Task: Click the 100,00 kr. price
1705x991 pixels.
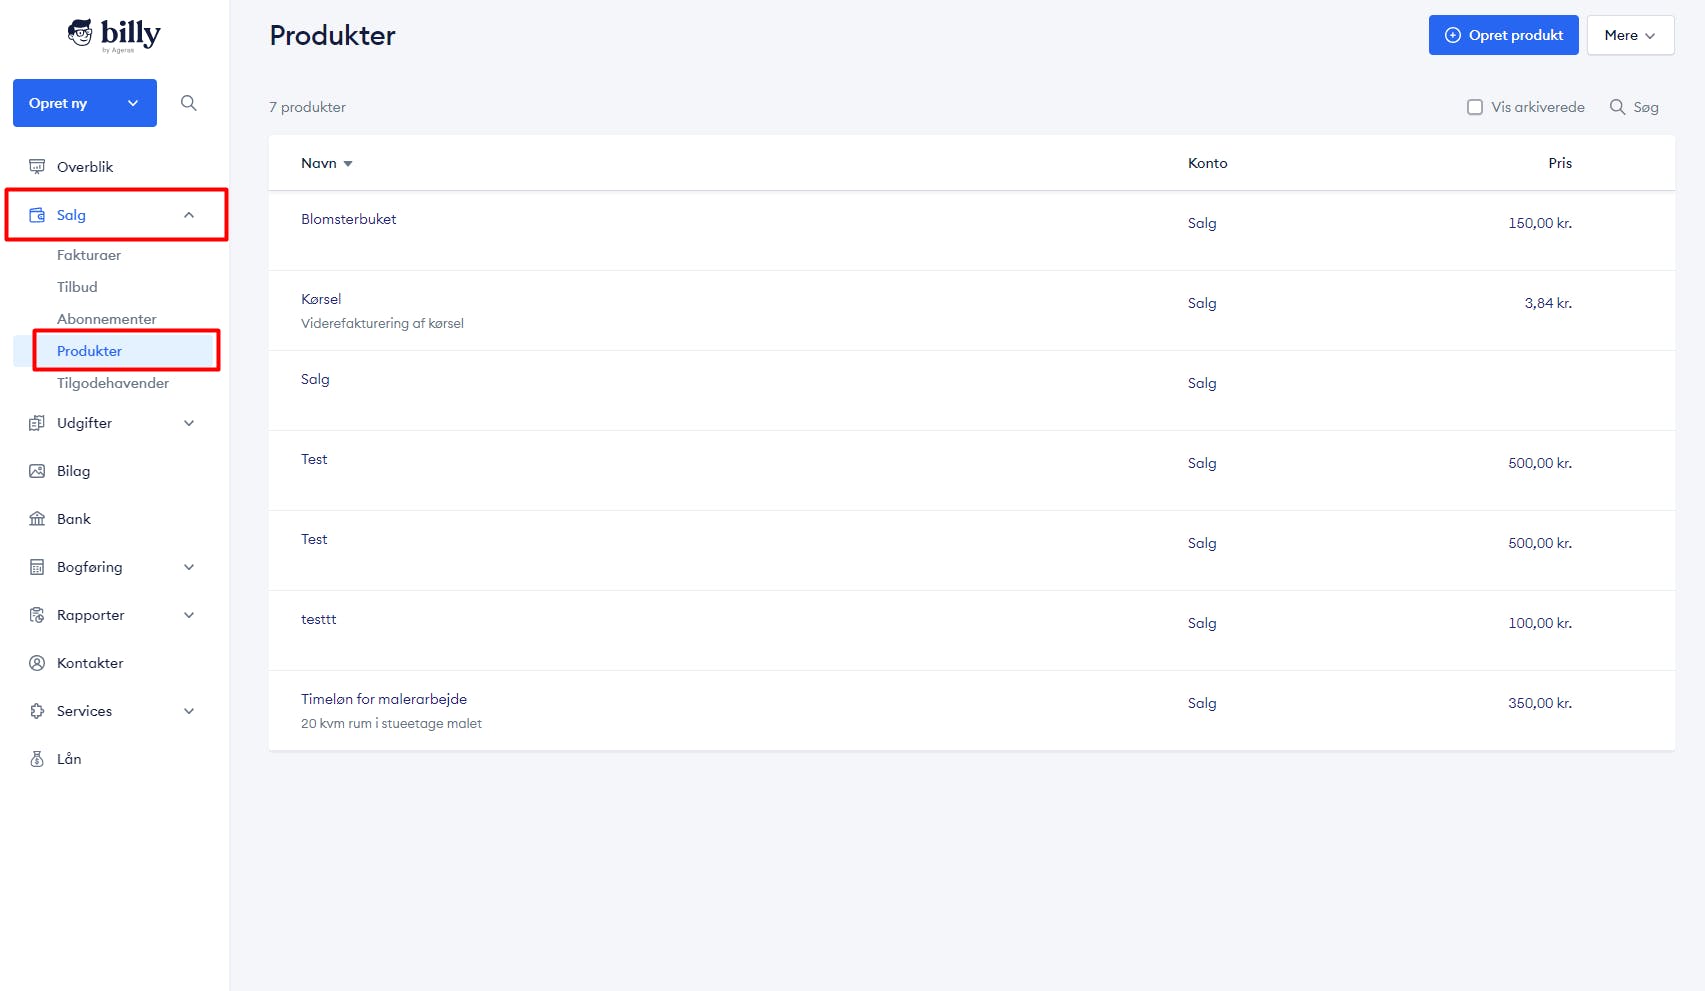Action: 1540,623
